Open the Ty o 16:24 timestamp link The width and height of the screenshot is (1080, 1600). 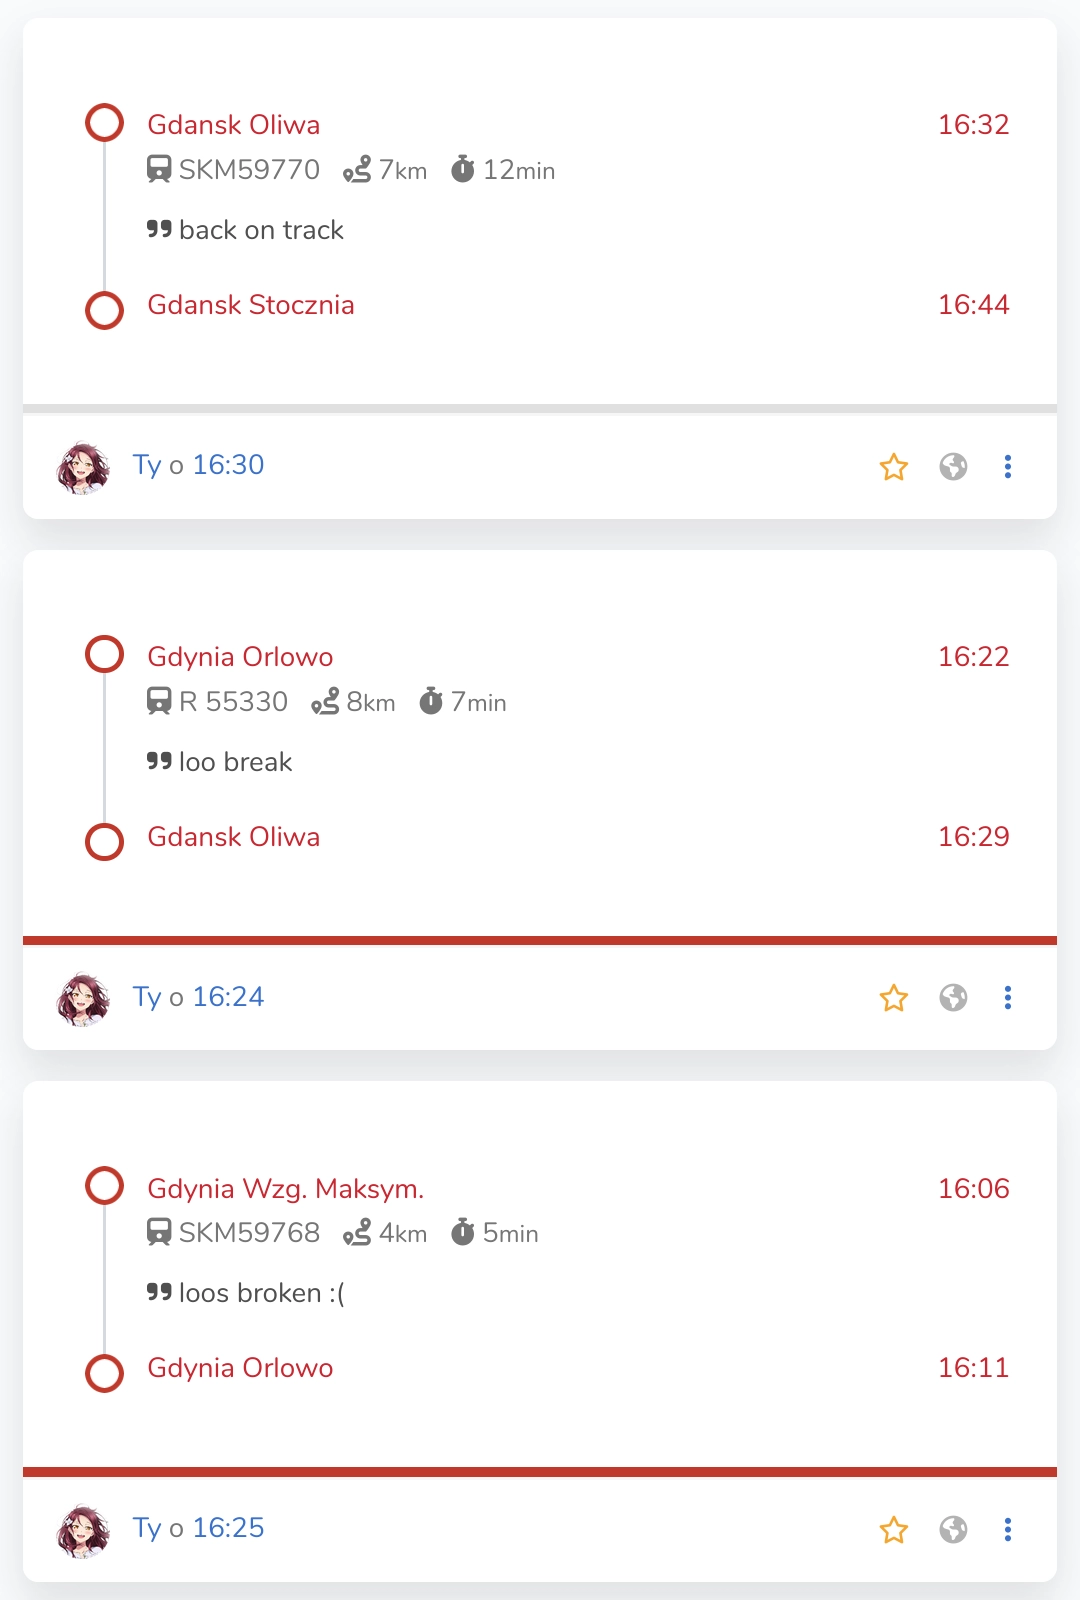(228, 997)
